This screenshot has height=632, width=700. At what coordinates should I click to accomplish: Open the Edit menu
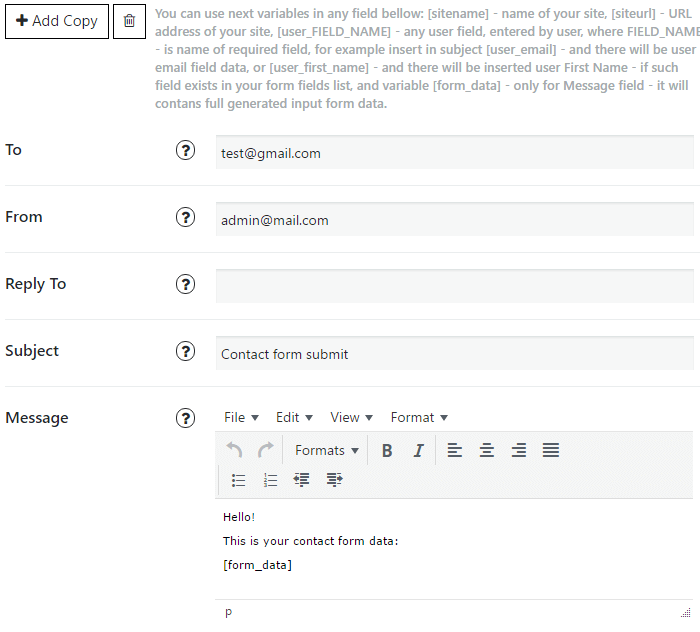294,417
